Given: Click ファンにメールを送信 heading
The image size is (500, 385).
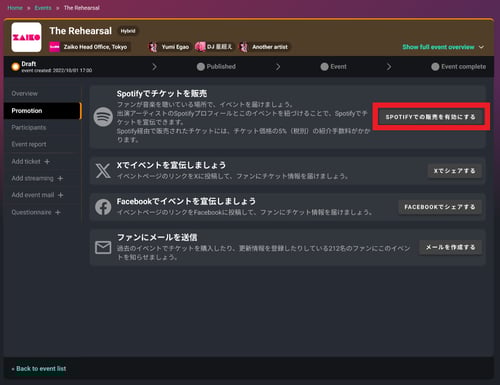Looking at the screenshot, I should (157, 237).
